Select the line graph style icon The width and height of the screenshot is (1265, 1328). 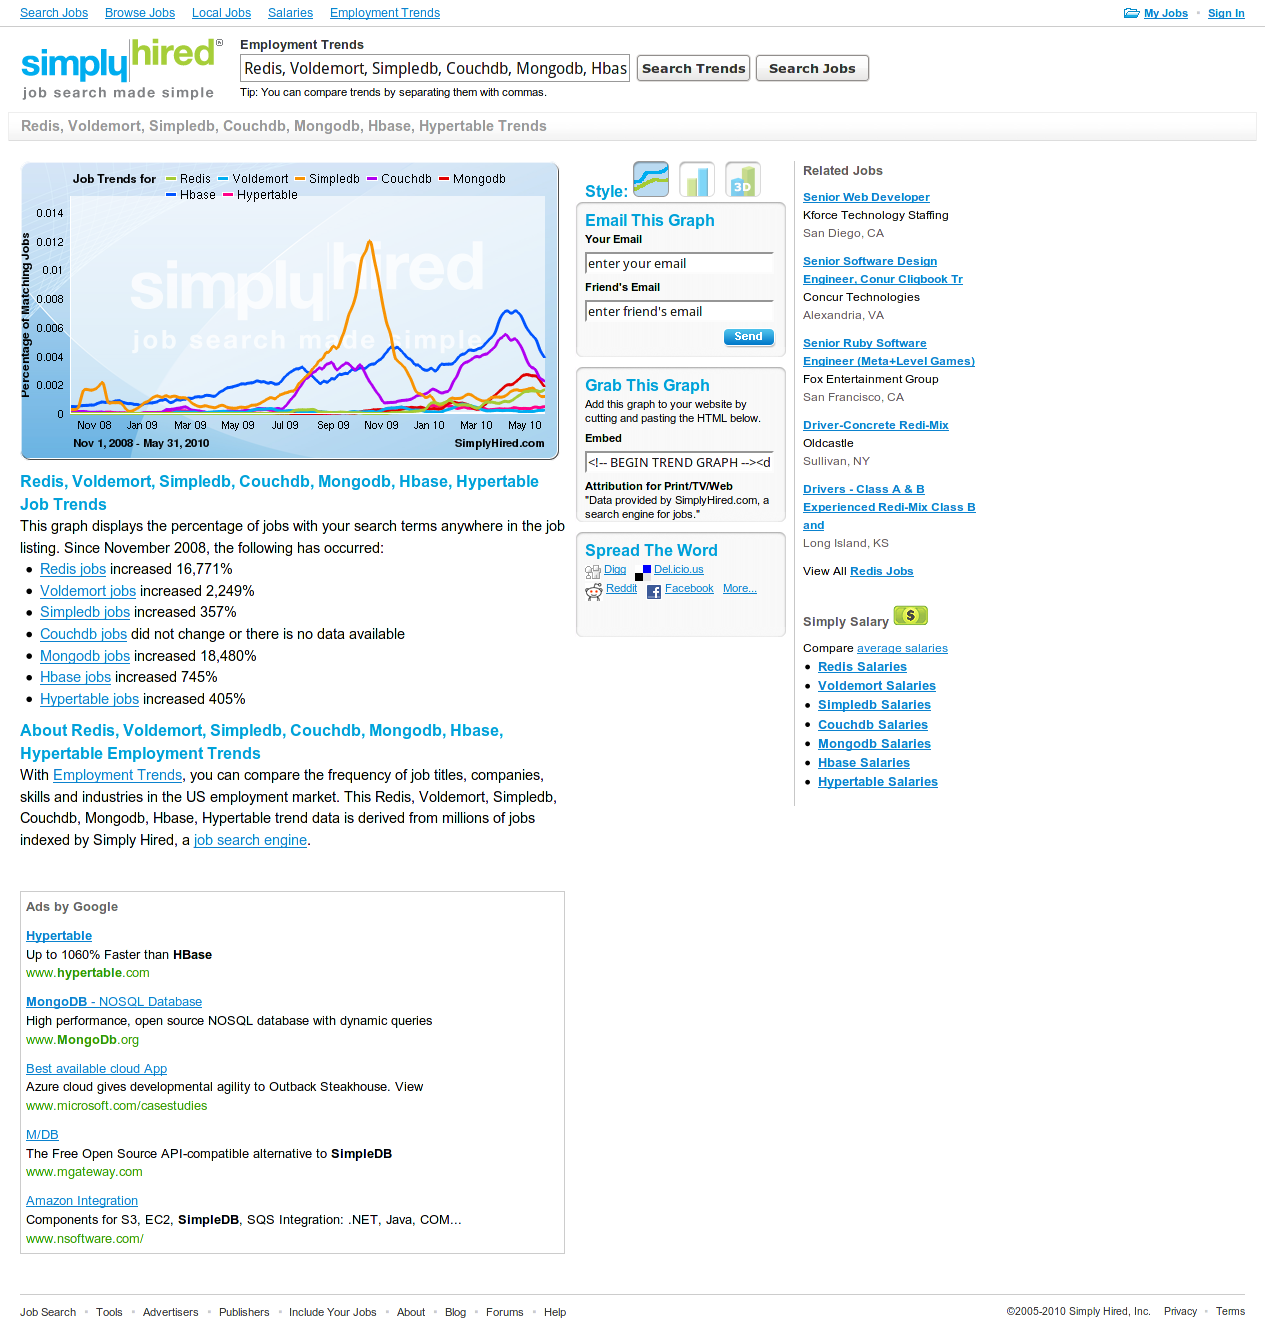tap(651, 179)
